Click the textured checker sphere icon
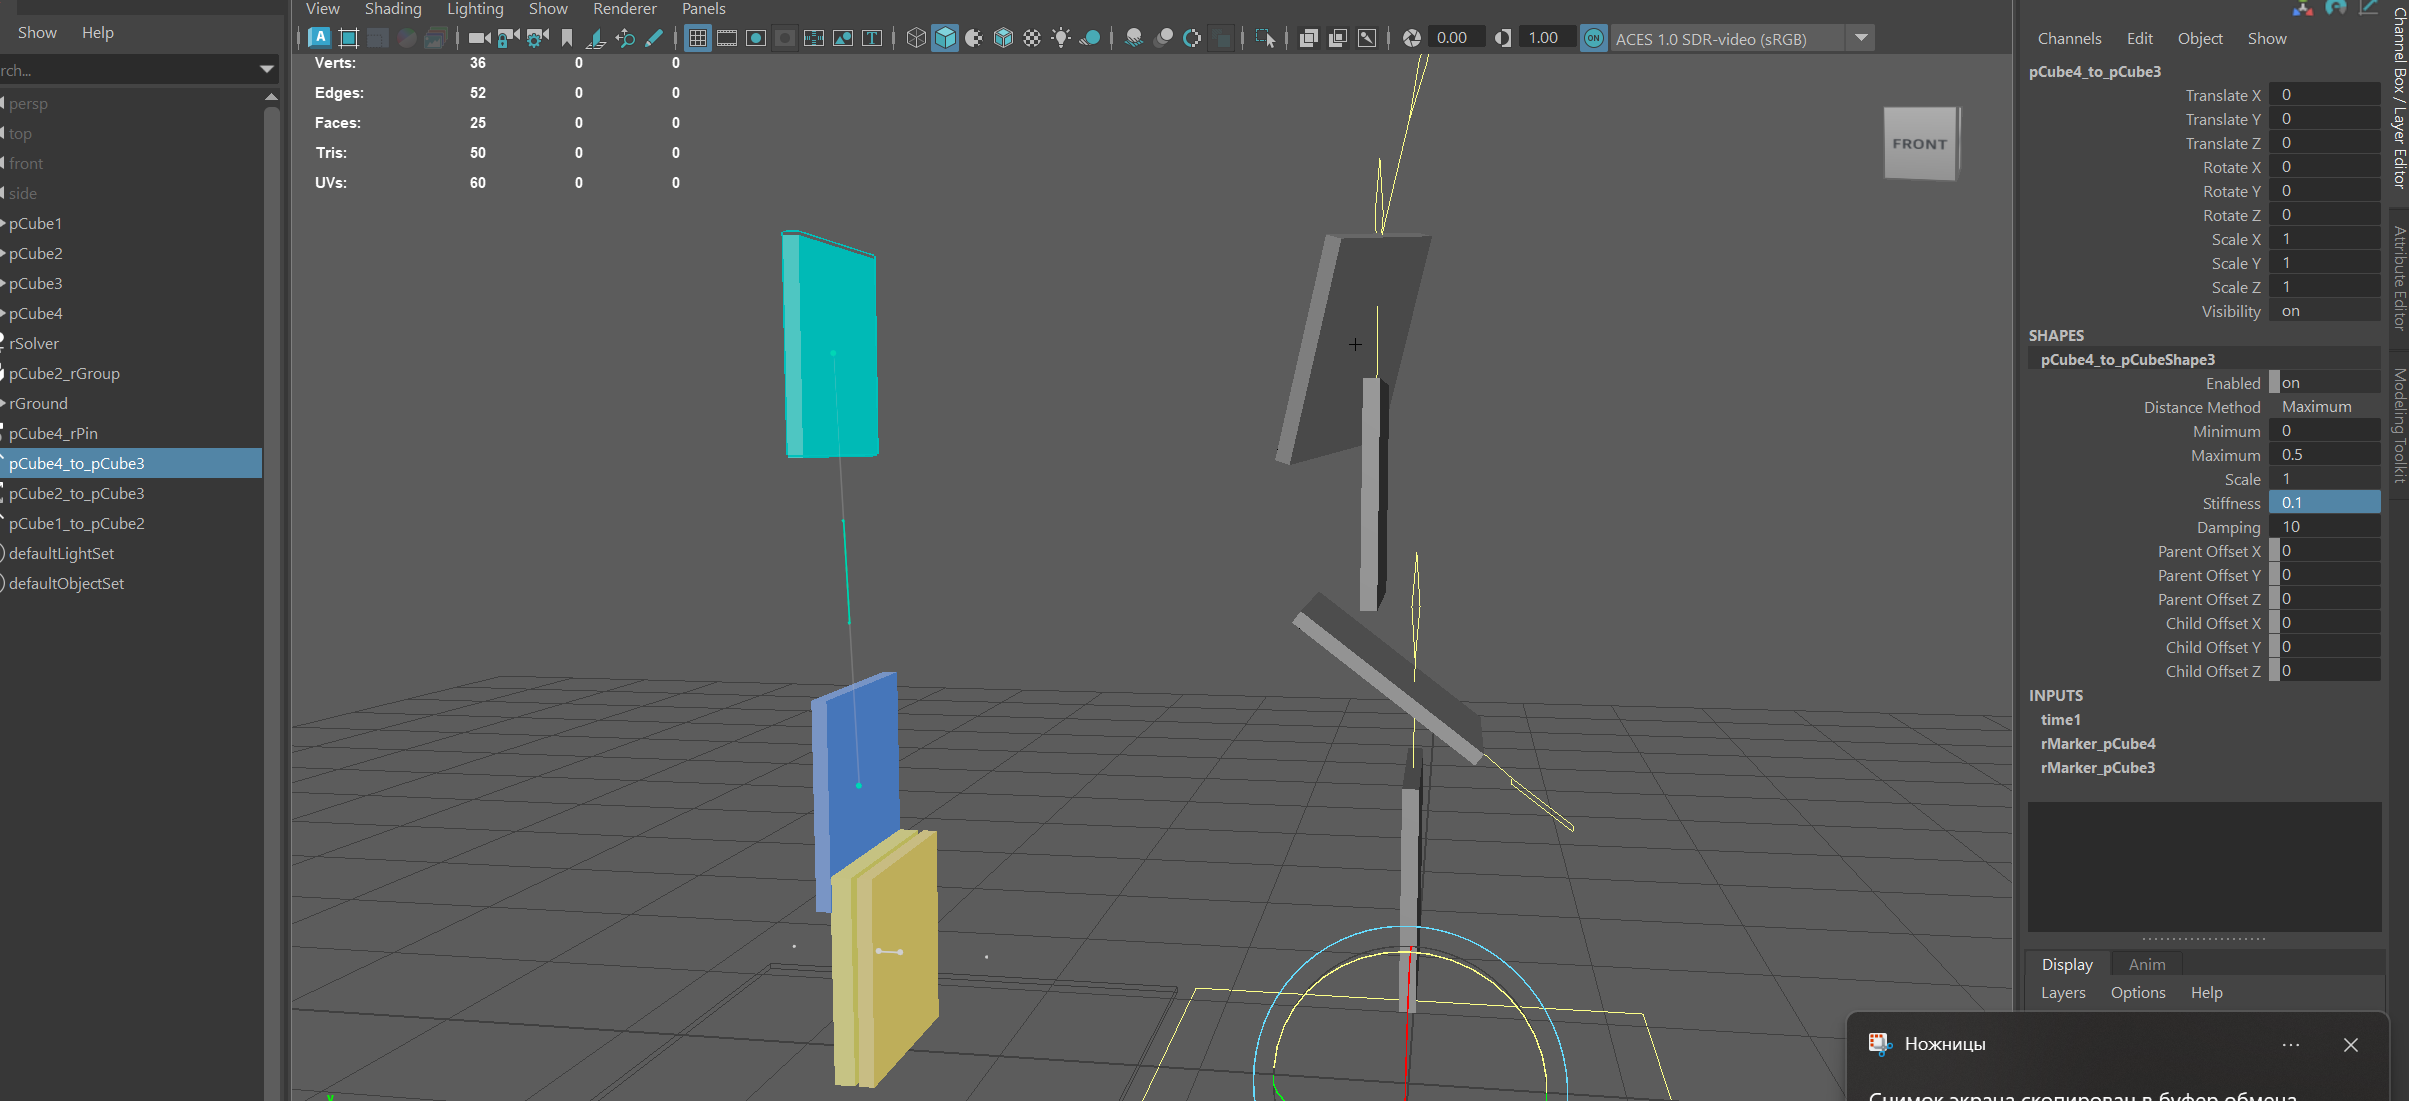 [1032, 38]
